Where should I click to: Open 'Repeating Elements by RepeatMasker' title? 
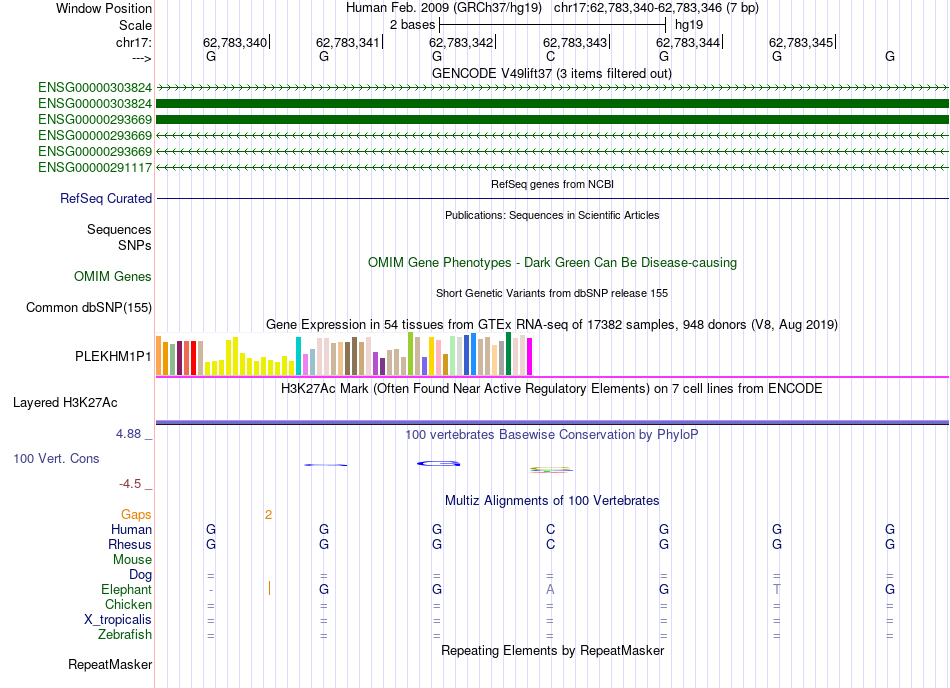click(x=552, y=650)
